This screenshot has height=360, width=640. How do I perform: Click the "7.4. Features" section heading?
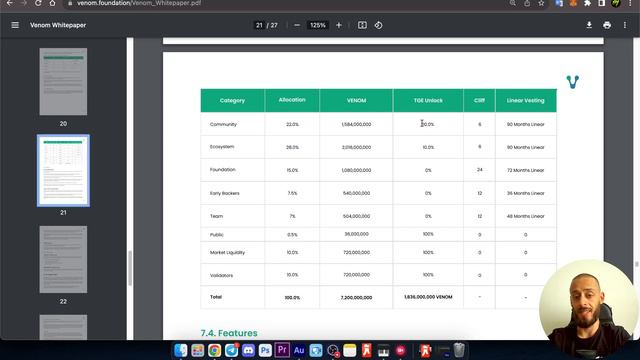[229, 333]
